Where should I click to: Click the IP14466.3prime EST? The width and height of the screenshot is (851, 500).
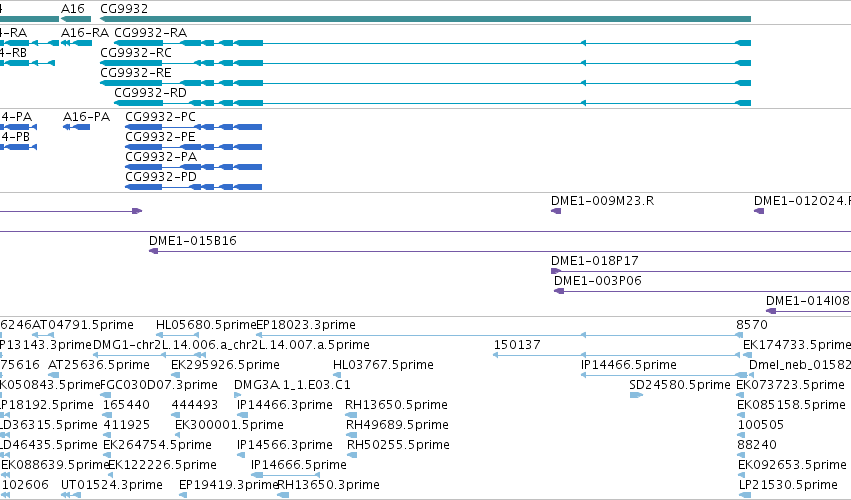click(243, 415)
